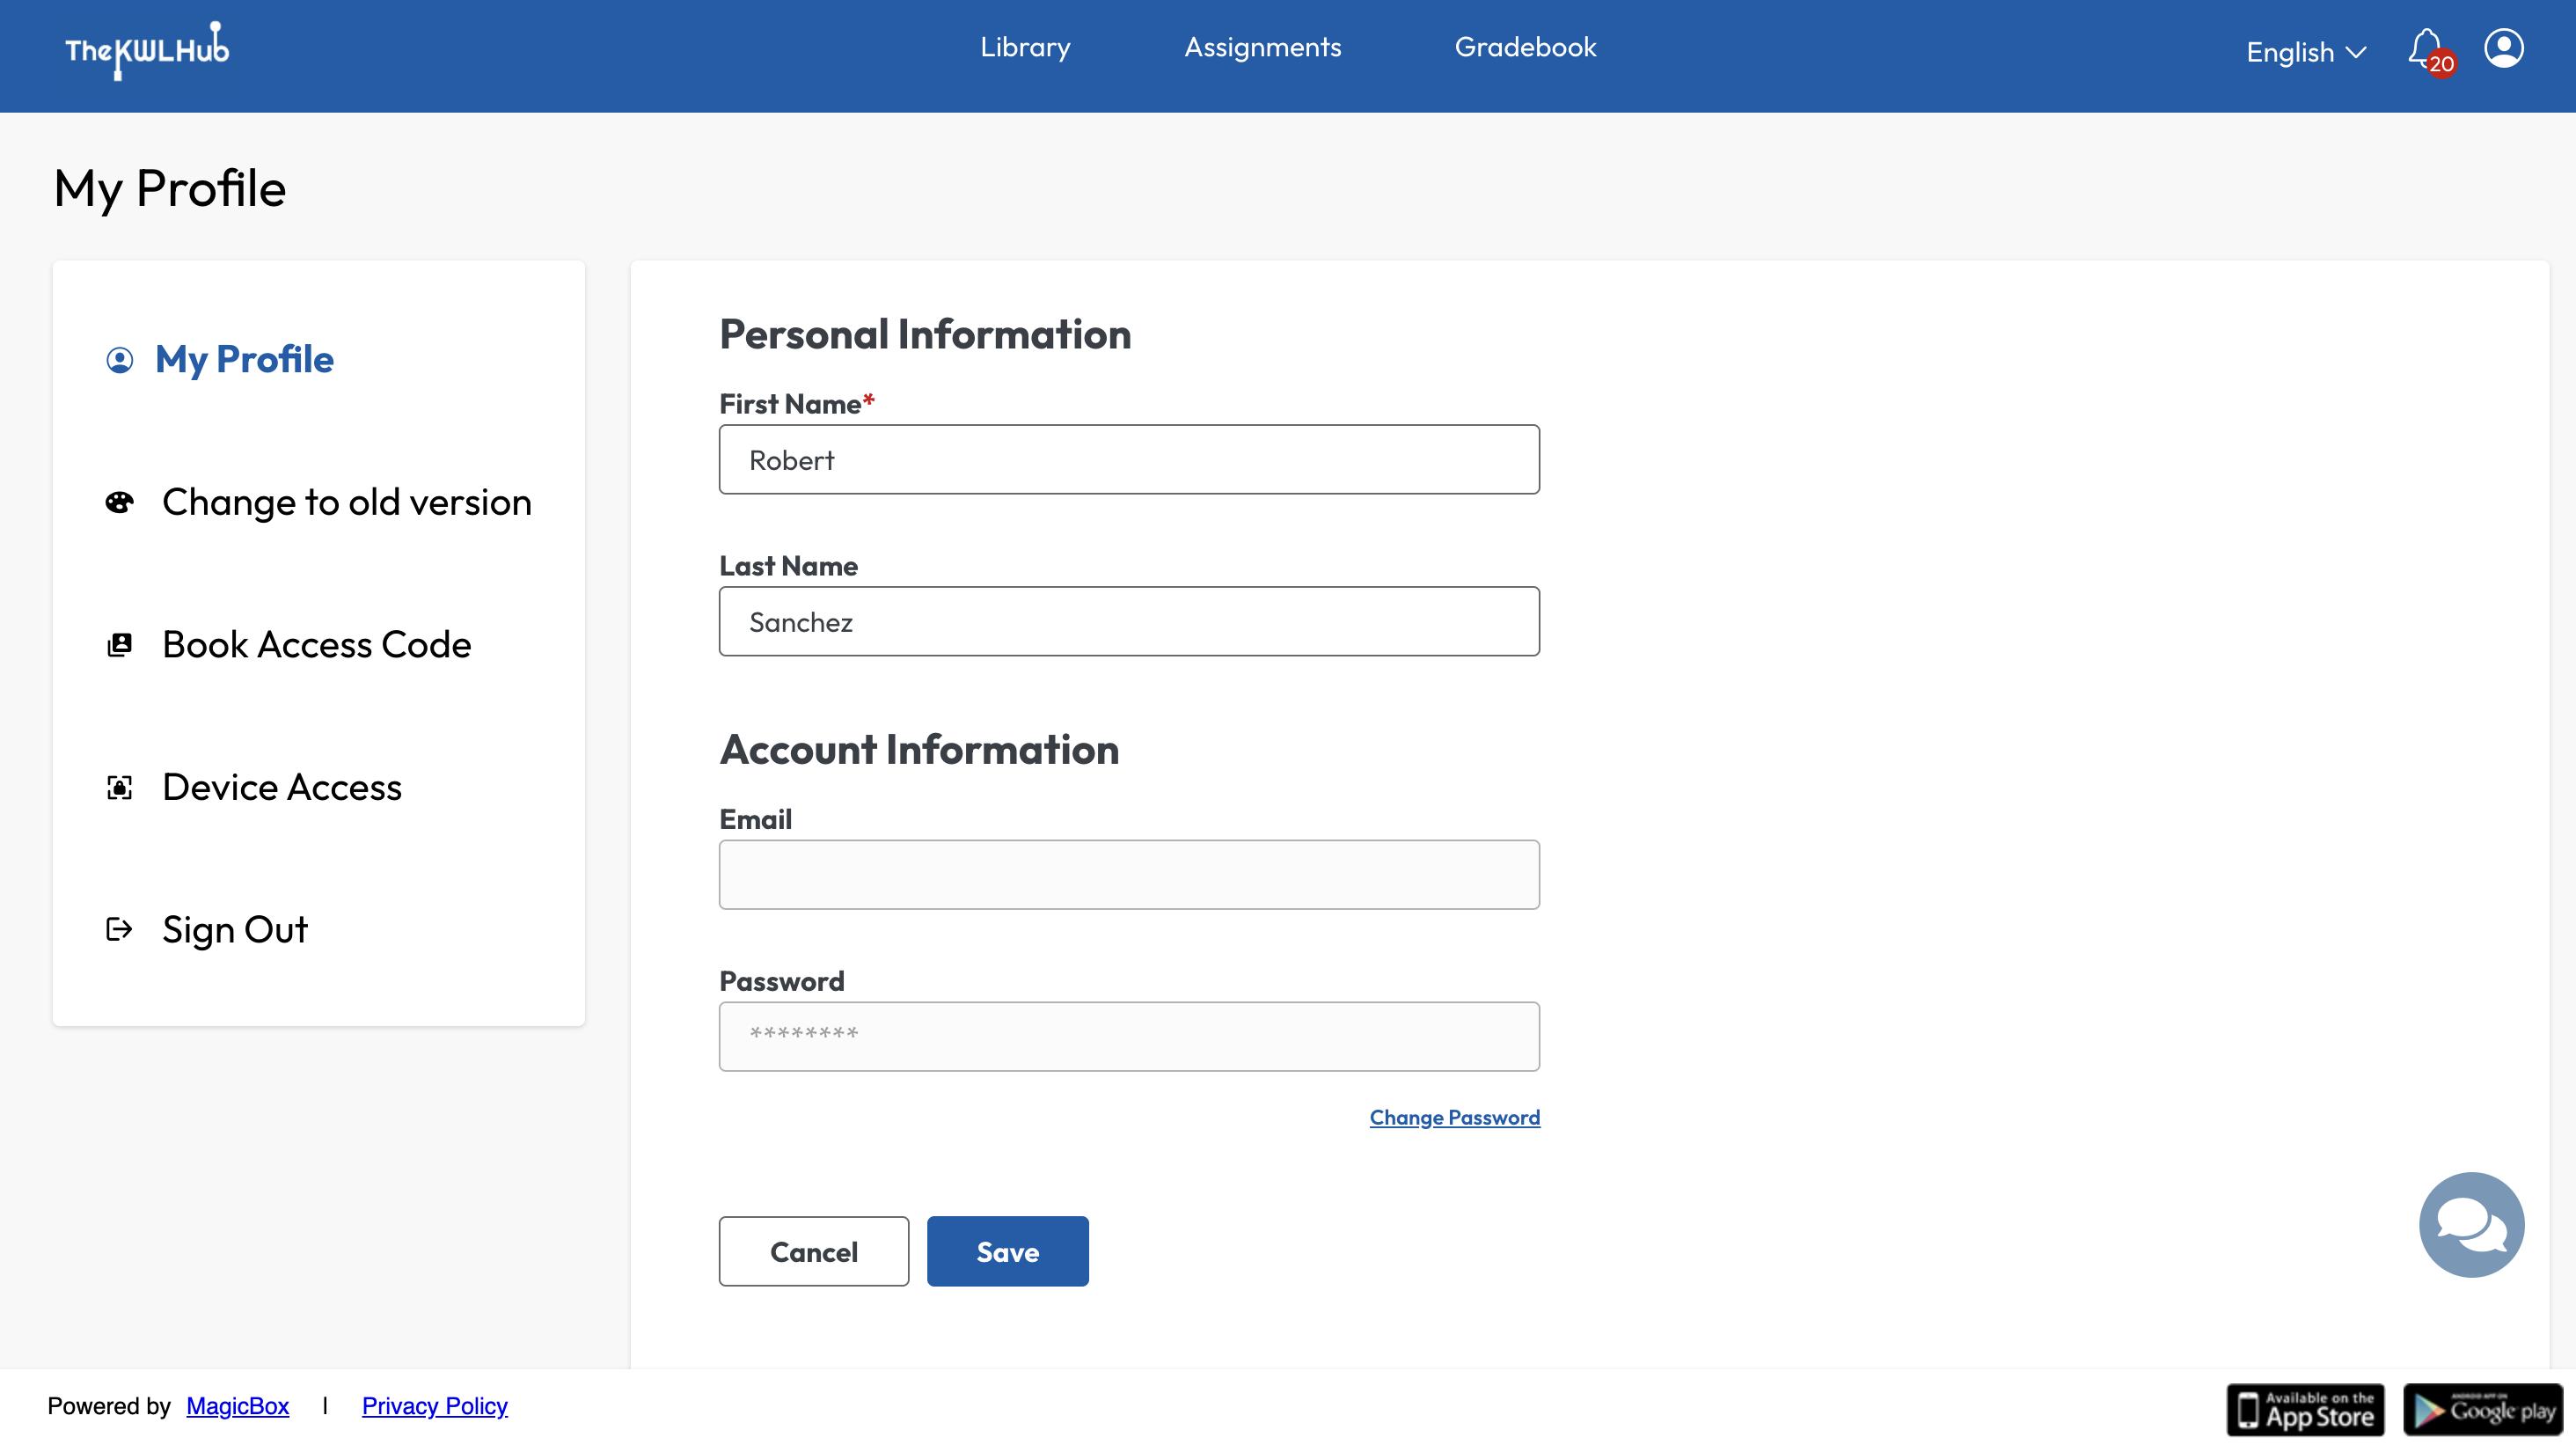Image resolution: width=2576 pixels, height=1452 pixels.
Task: Open the chat support bubble
Action: pos(2470,1224)
